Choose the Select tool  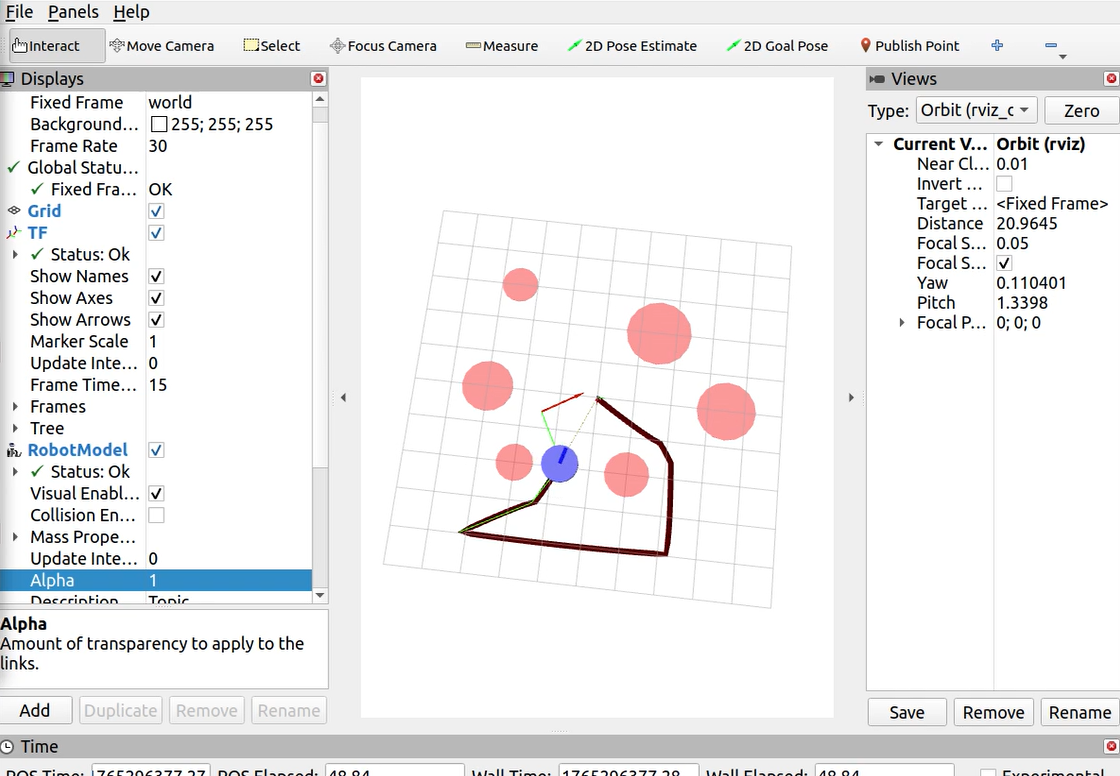pyautogui.click(x=272, y=46)
